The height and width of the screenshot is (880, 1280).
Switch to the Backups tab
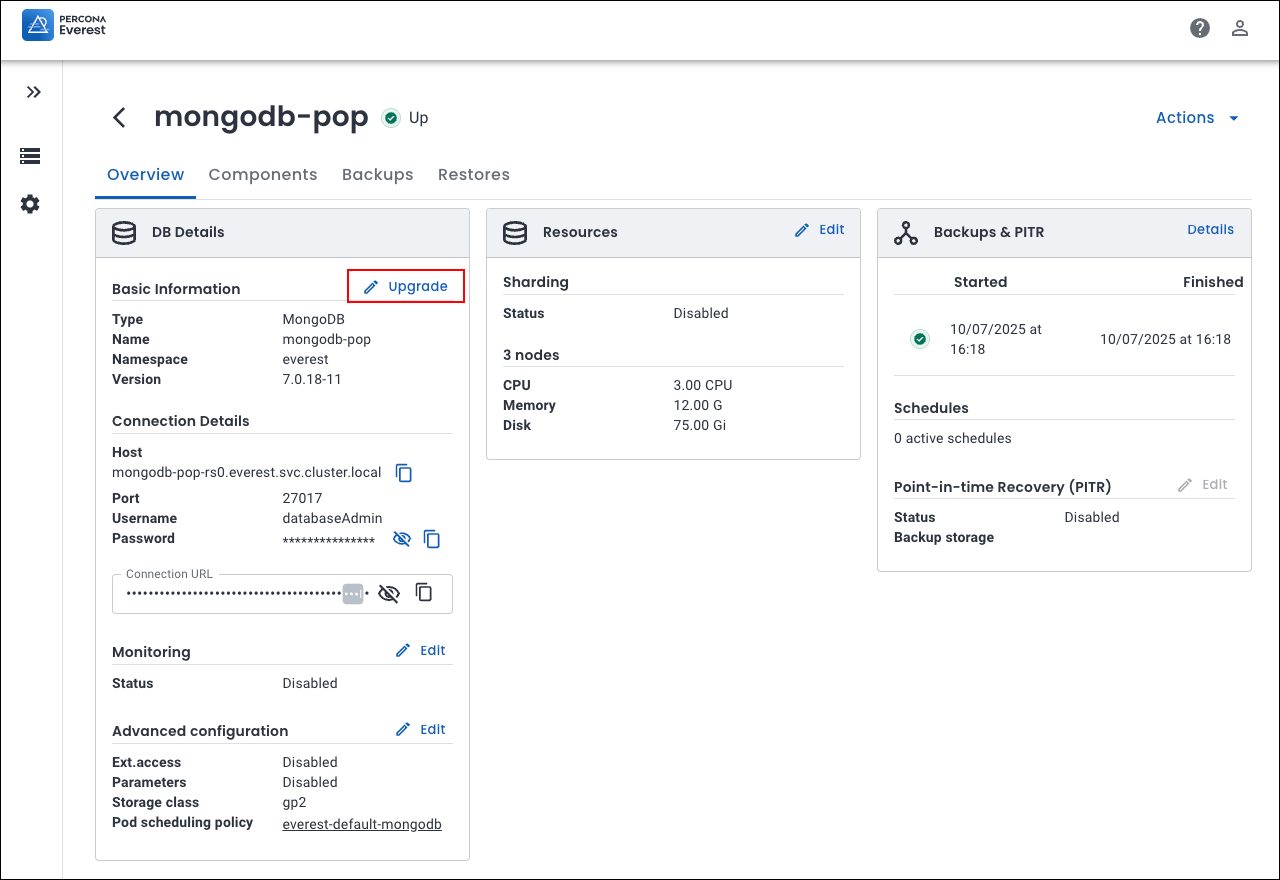(377, 175)
